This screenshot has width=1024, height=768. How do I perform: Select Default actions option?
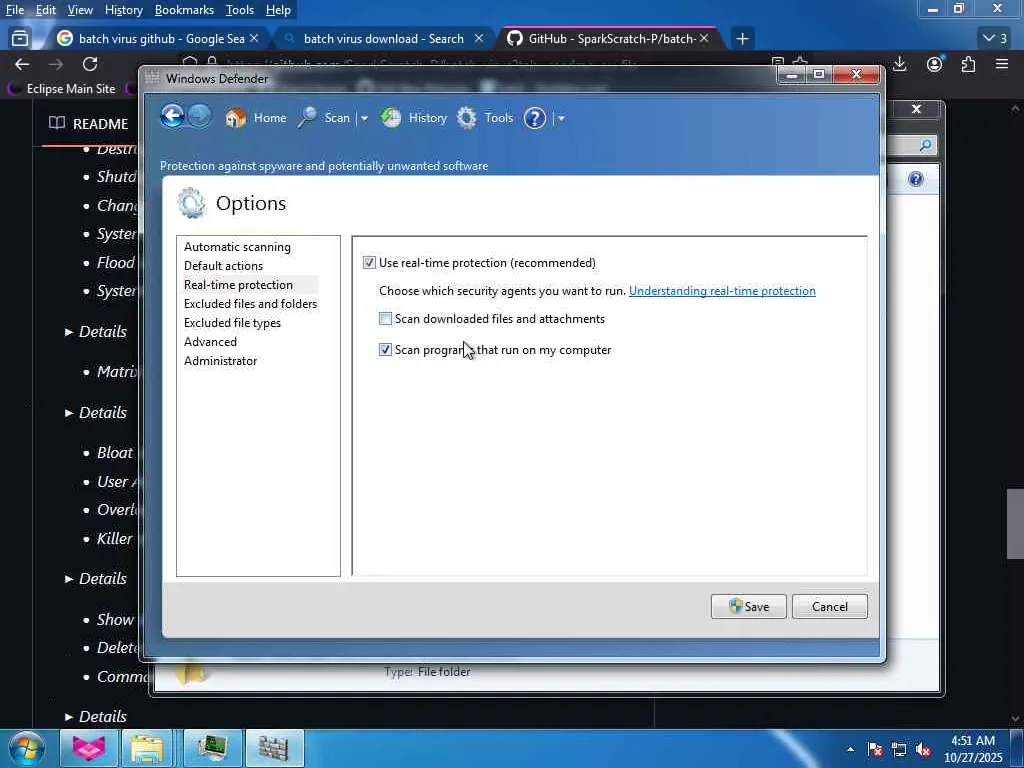coord(223,266)
